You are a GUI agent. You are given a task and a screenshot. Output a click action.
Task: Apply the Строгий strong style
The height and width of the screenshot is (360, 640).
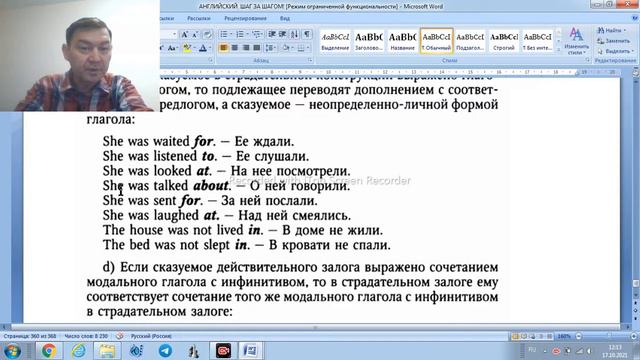[504, 41]
